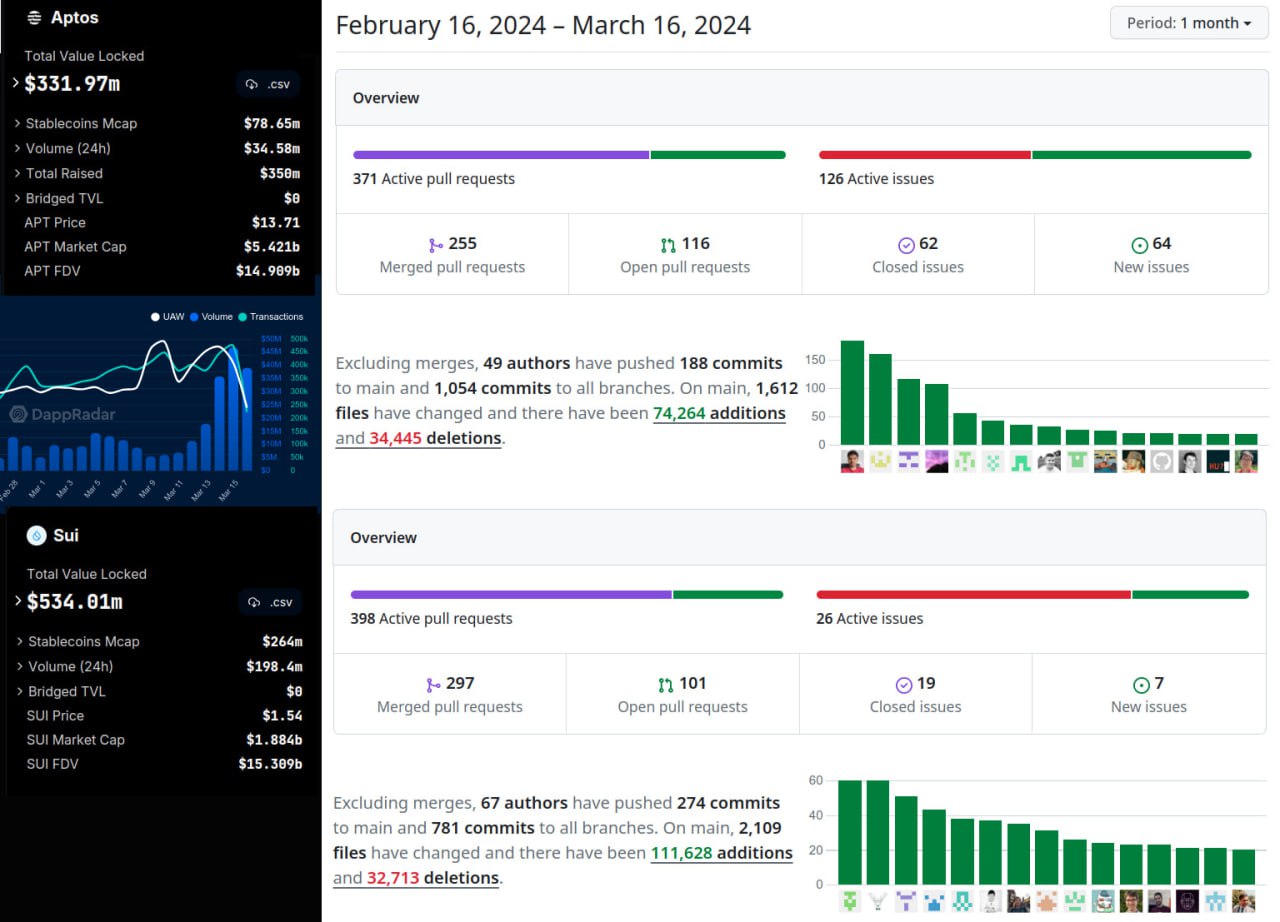The width and height of the screenshot is (1280, 922).
Task: Expand Aptos Total Raised row
Action: click(18, 174)
